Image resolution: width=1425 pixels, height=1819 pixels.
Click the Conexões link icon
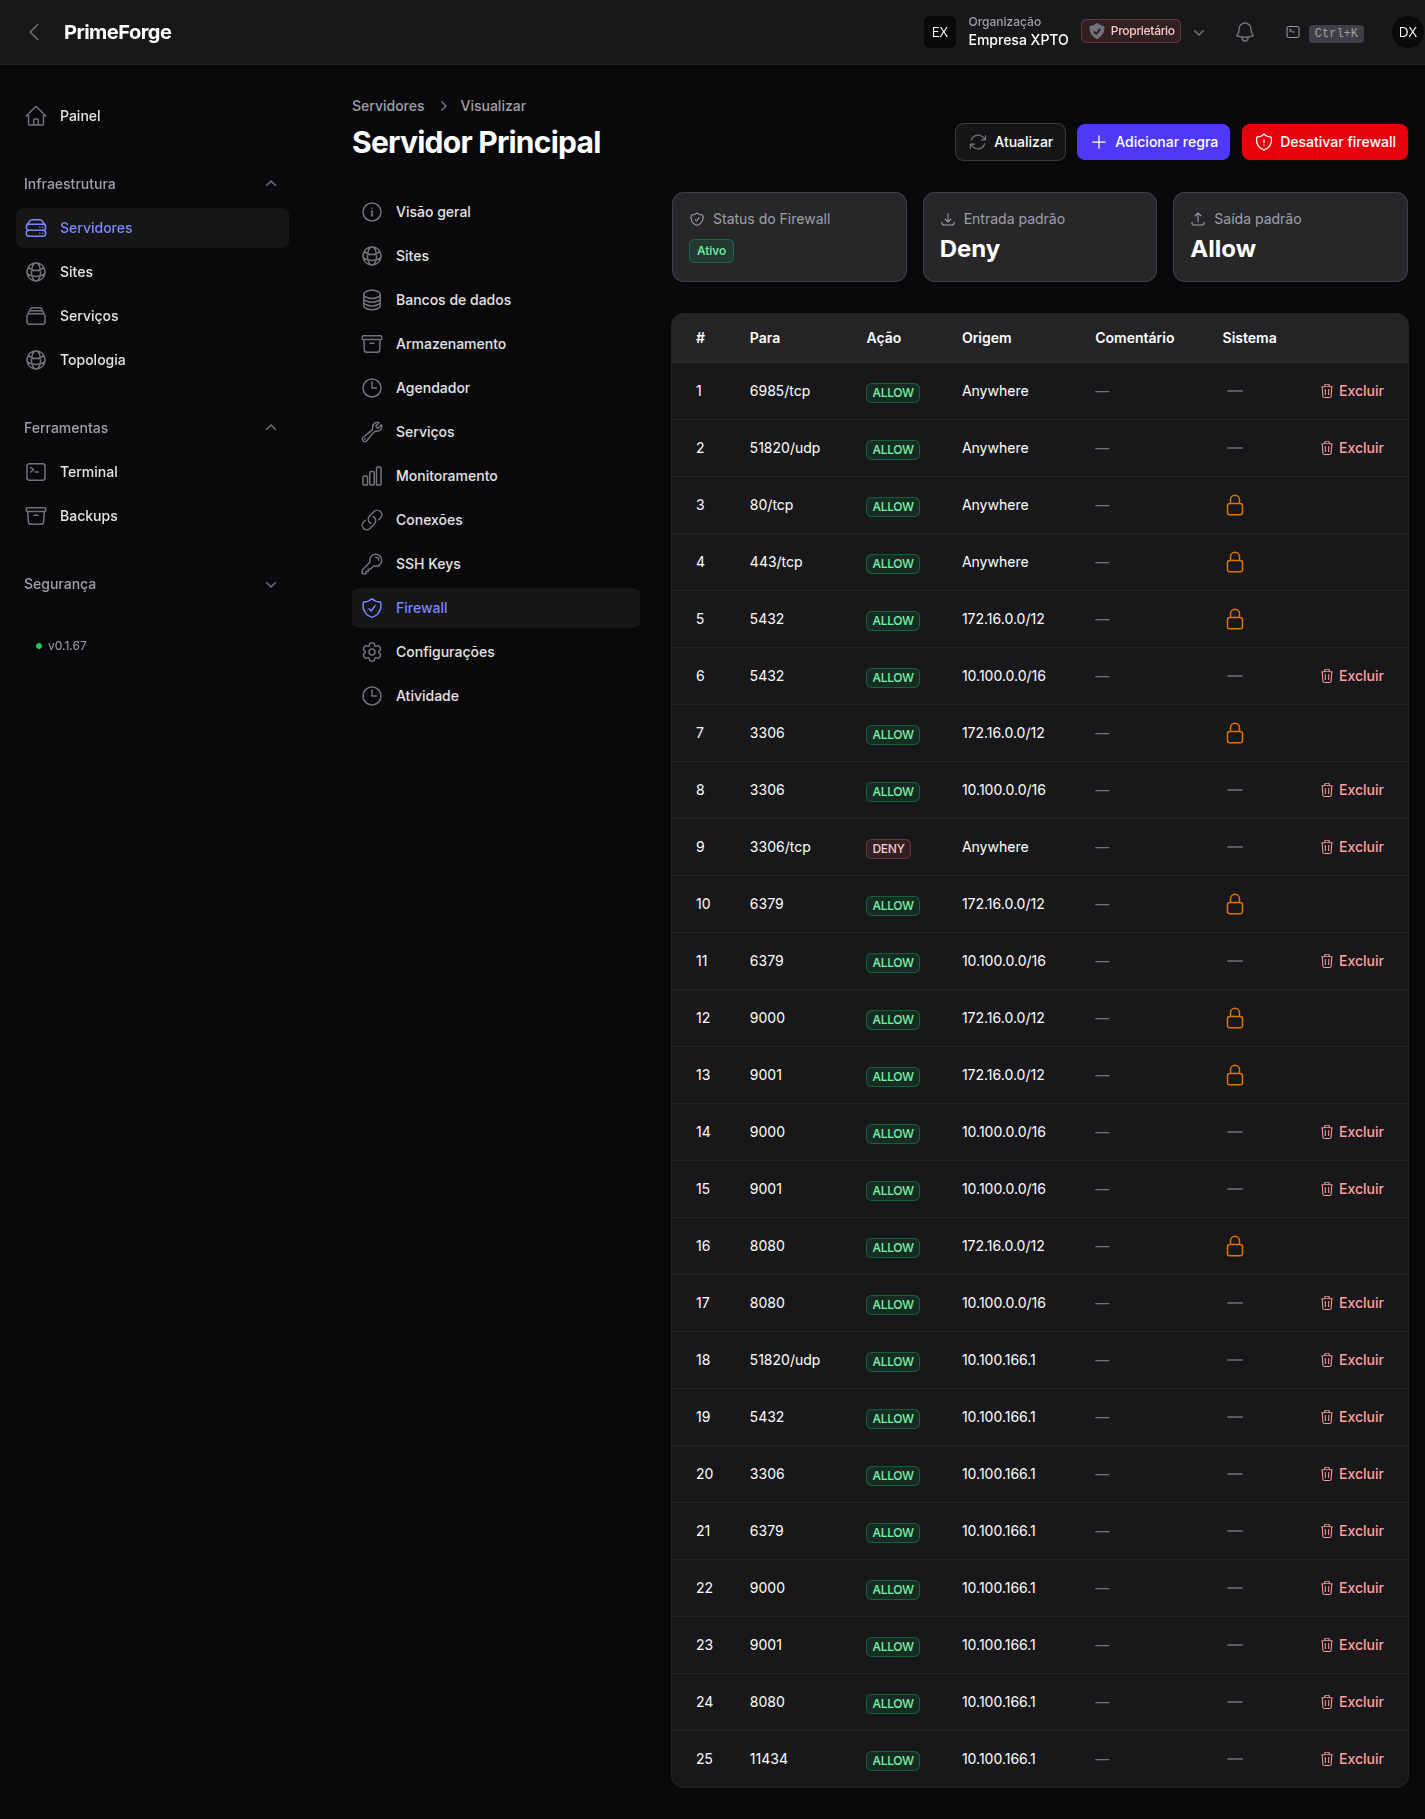pos(372,520)
